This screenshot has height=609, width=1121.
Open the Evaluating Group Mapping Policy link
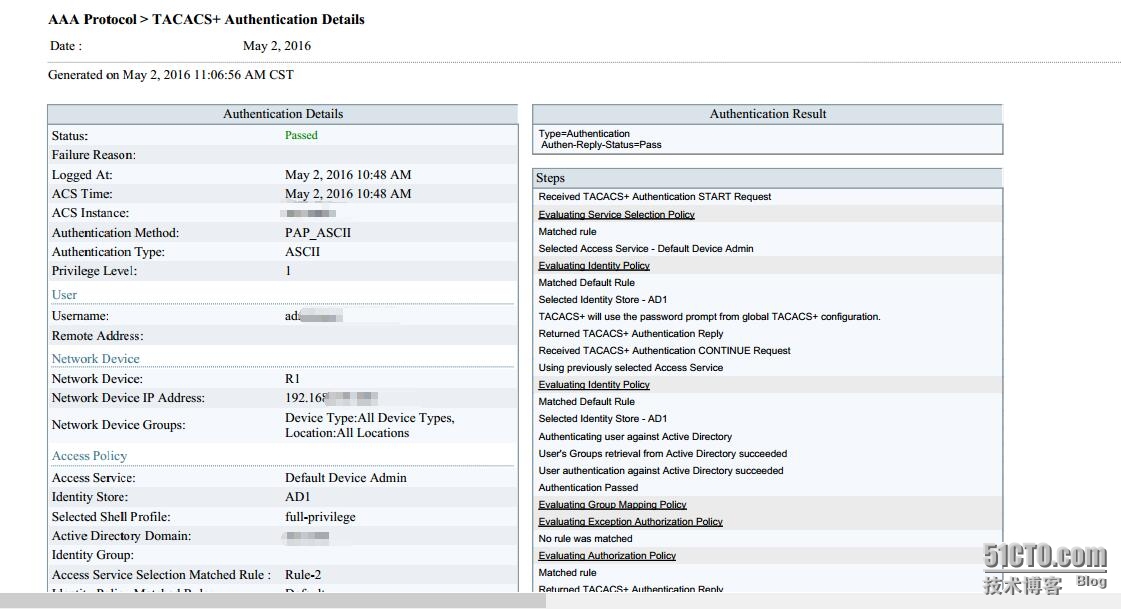point(612,505)
